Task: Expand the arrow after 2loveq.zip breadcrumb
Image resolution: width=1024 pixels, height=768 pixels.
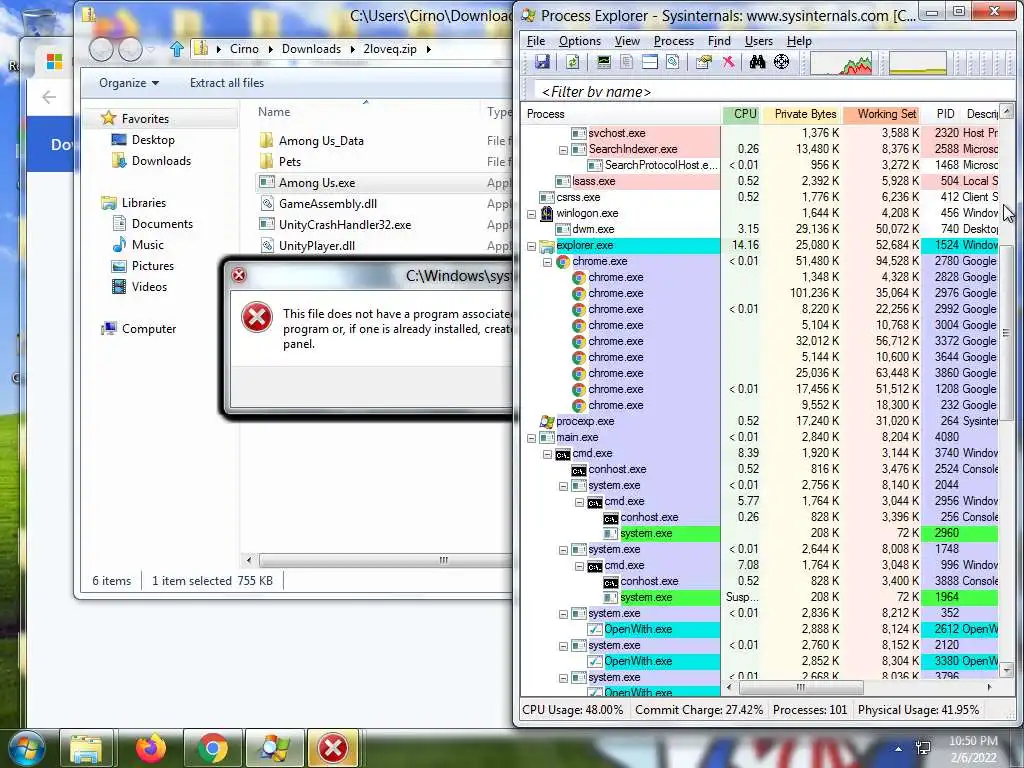Action: 428,49
